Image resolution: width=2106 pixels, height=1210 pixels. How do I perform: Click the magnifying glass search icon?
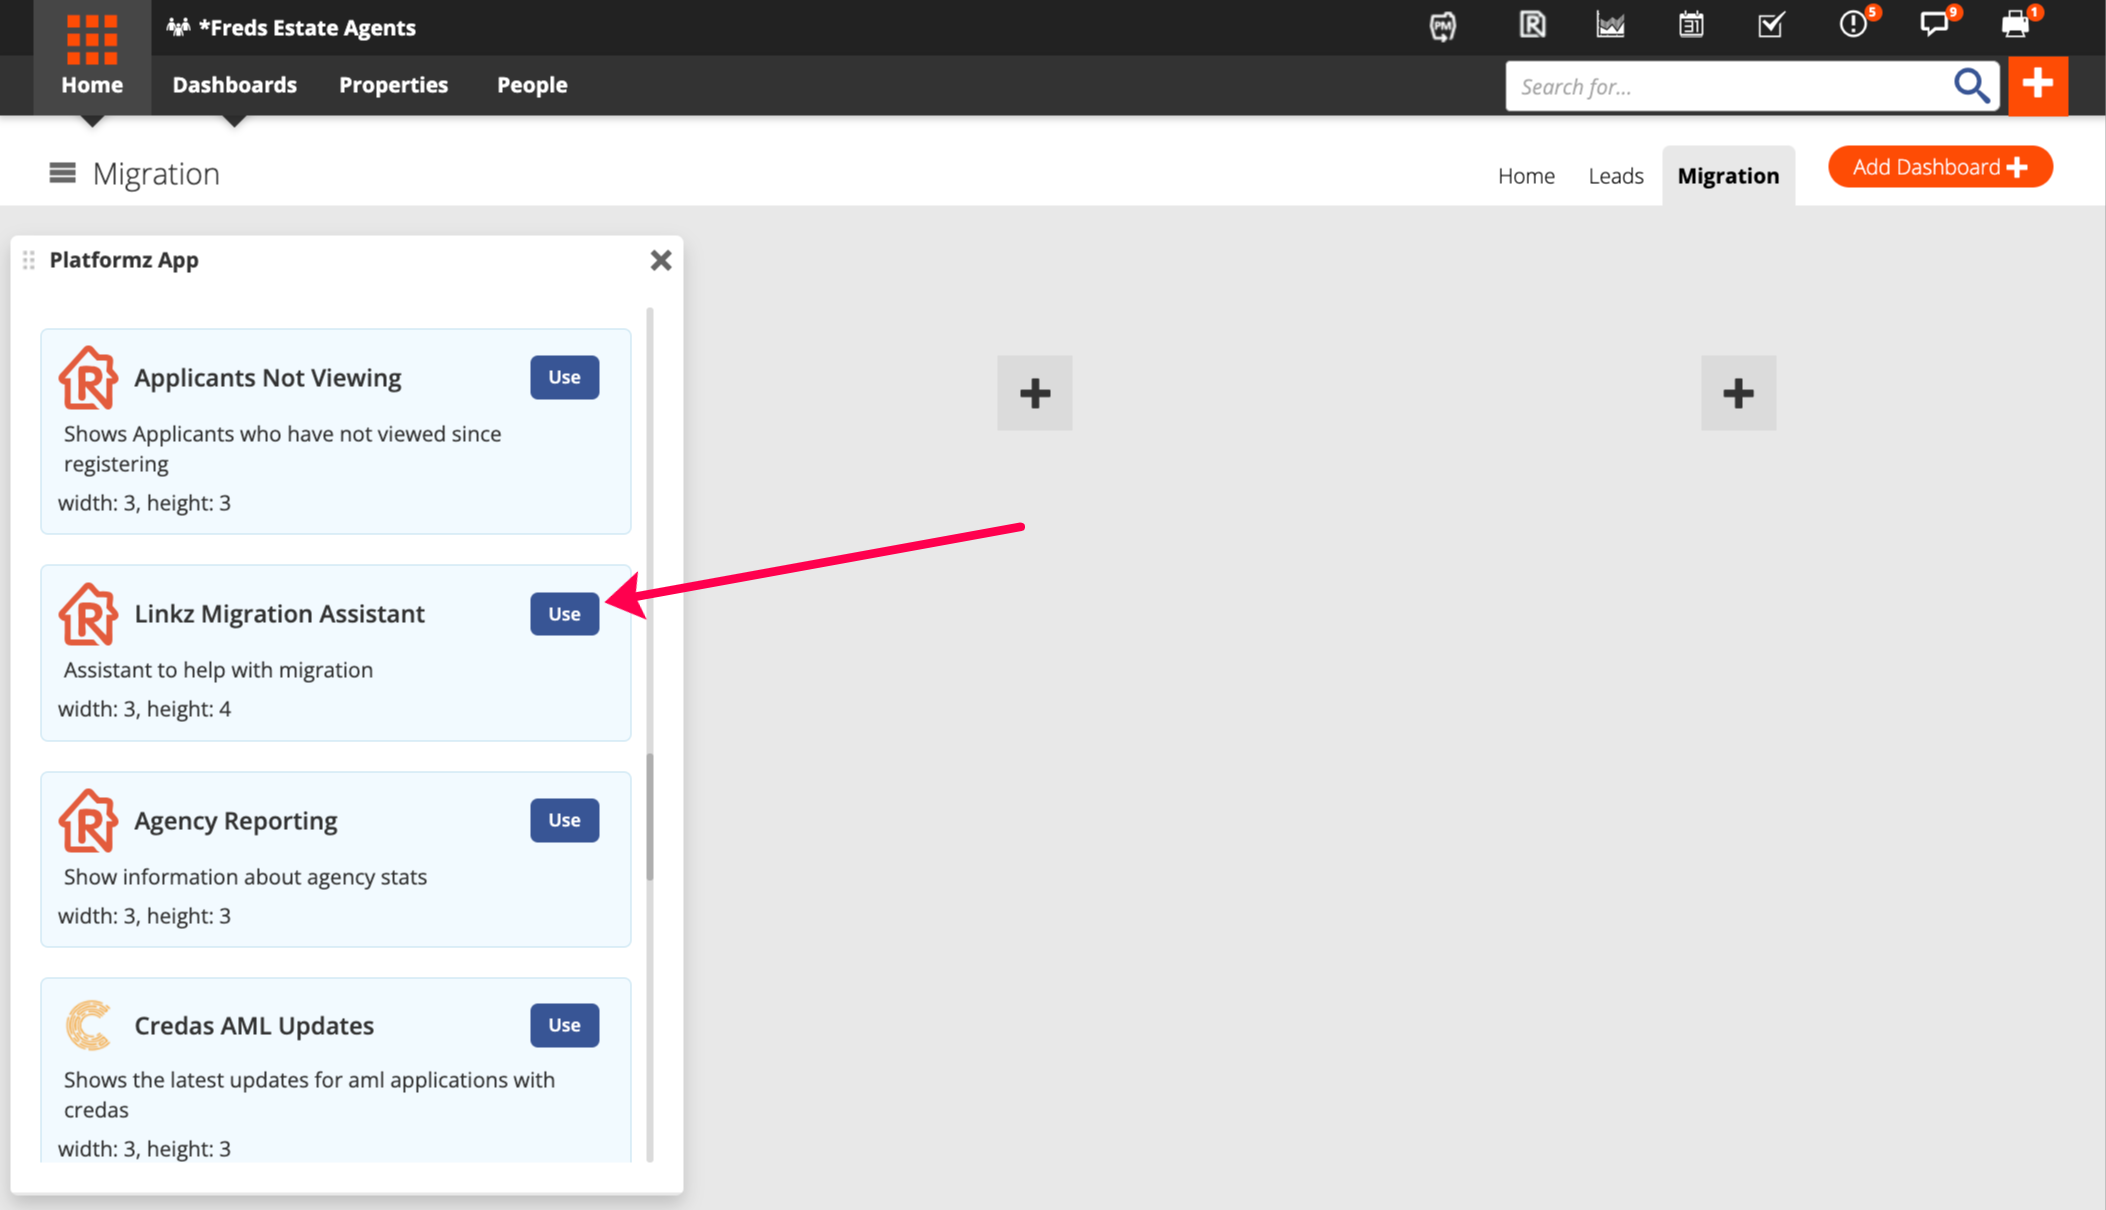(x=1971, y=86)
